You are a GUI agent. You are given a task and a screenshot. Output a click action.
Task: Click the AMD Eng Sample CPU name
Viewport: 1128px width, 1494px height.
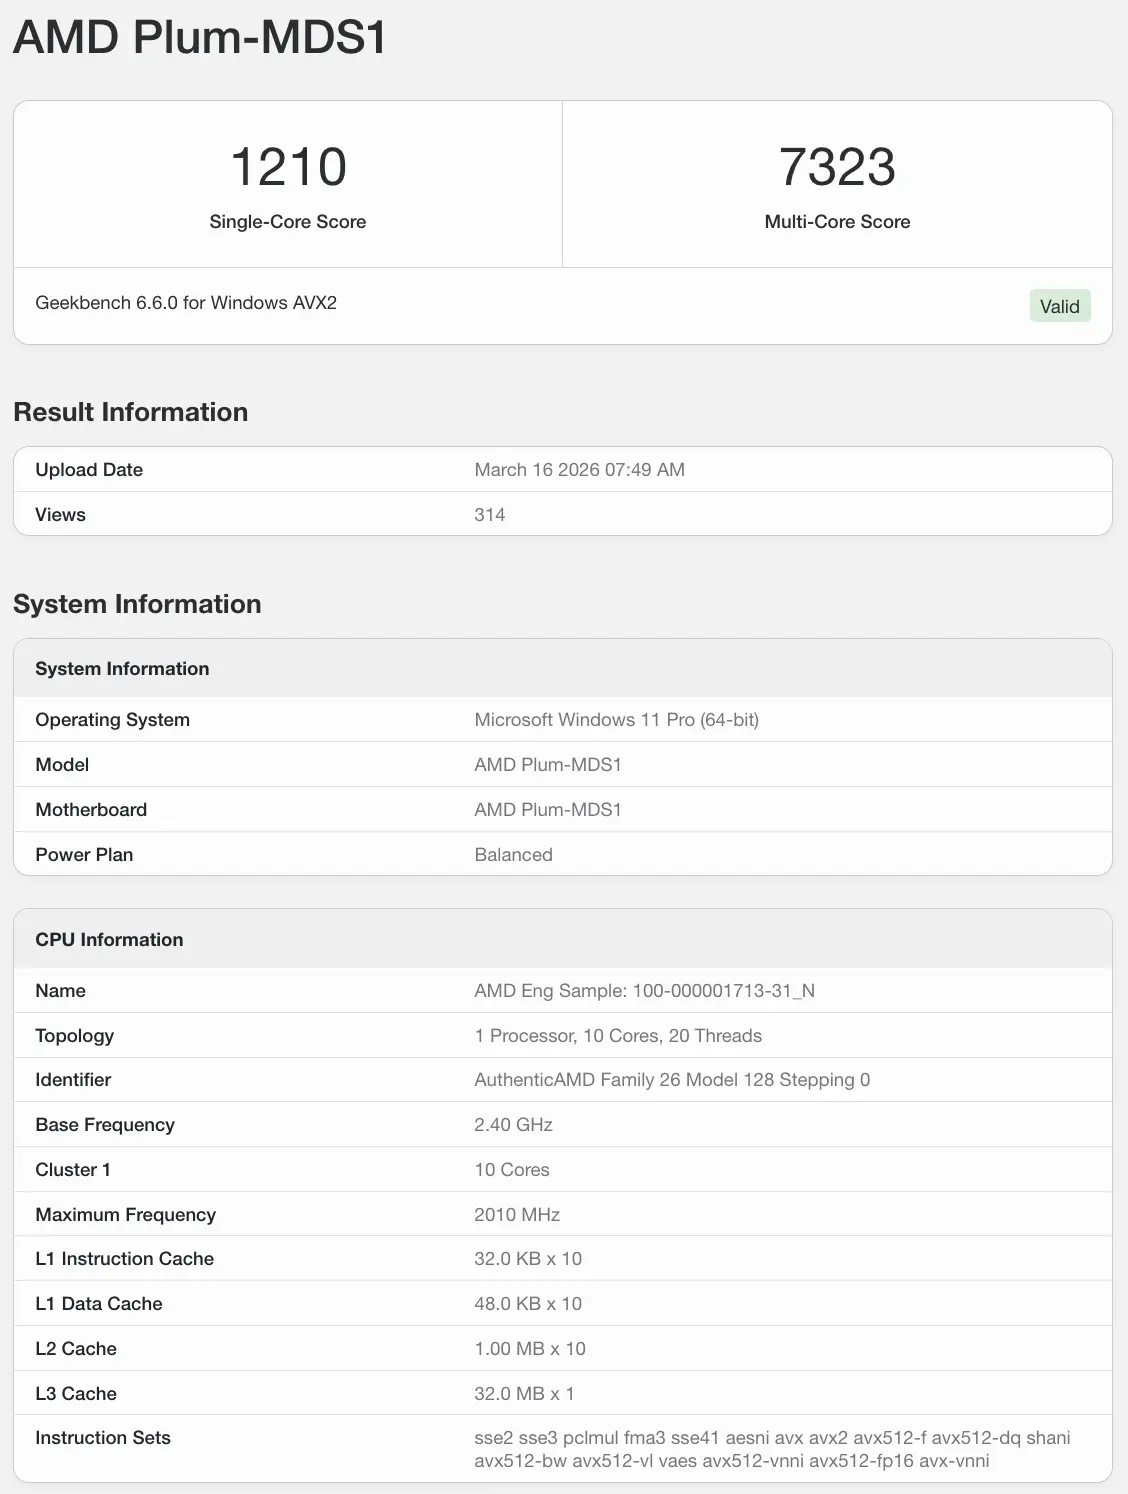644,991
